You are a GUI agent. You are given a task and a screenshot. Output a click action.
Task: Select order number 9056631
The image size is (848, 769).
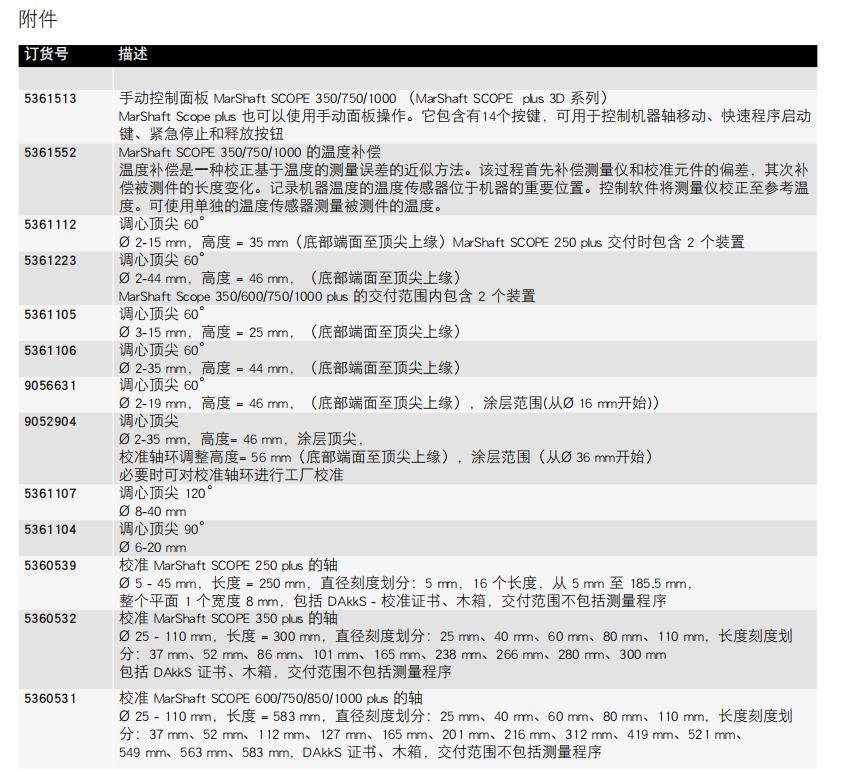50,386
